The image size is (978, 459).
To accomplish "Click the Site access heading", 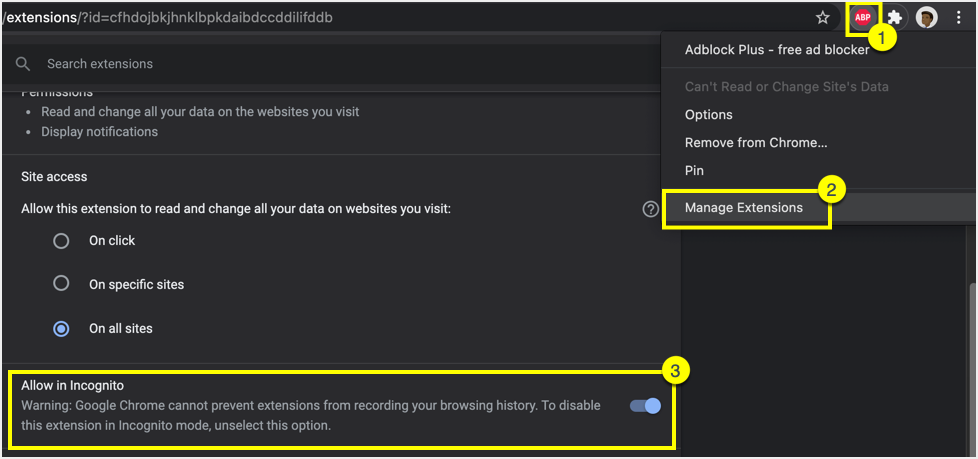I will 54,177.
